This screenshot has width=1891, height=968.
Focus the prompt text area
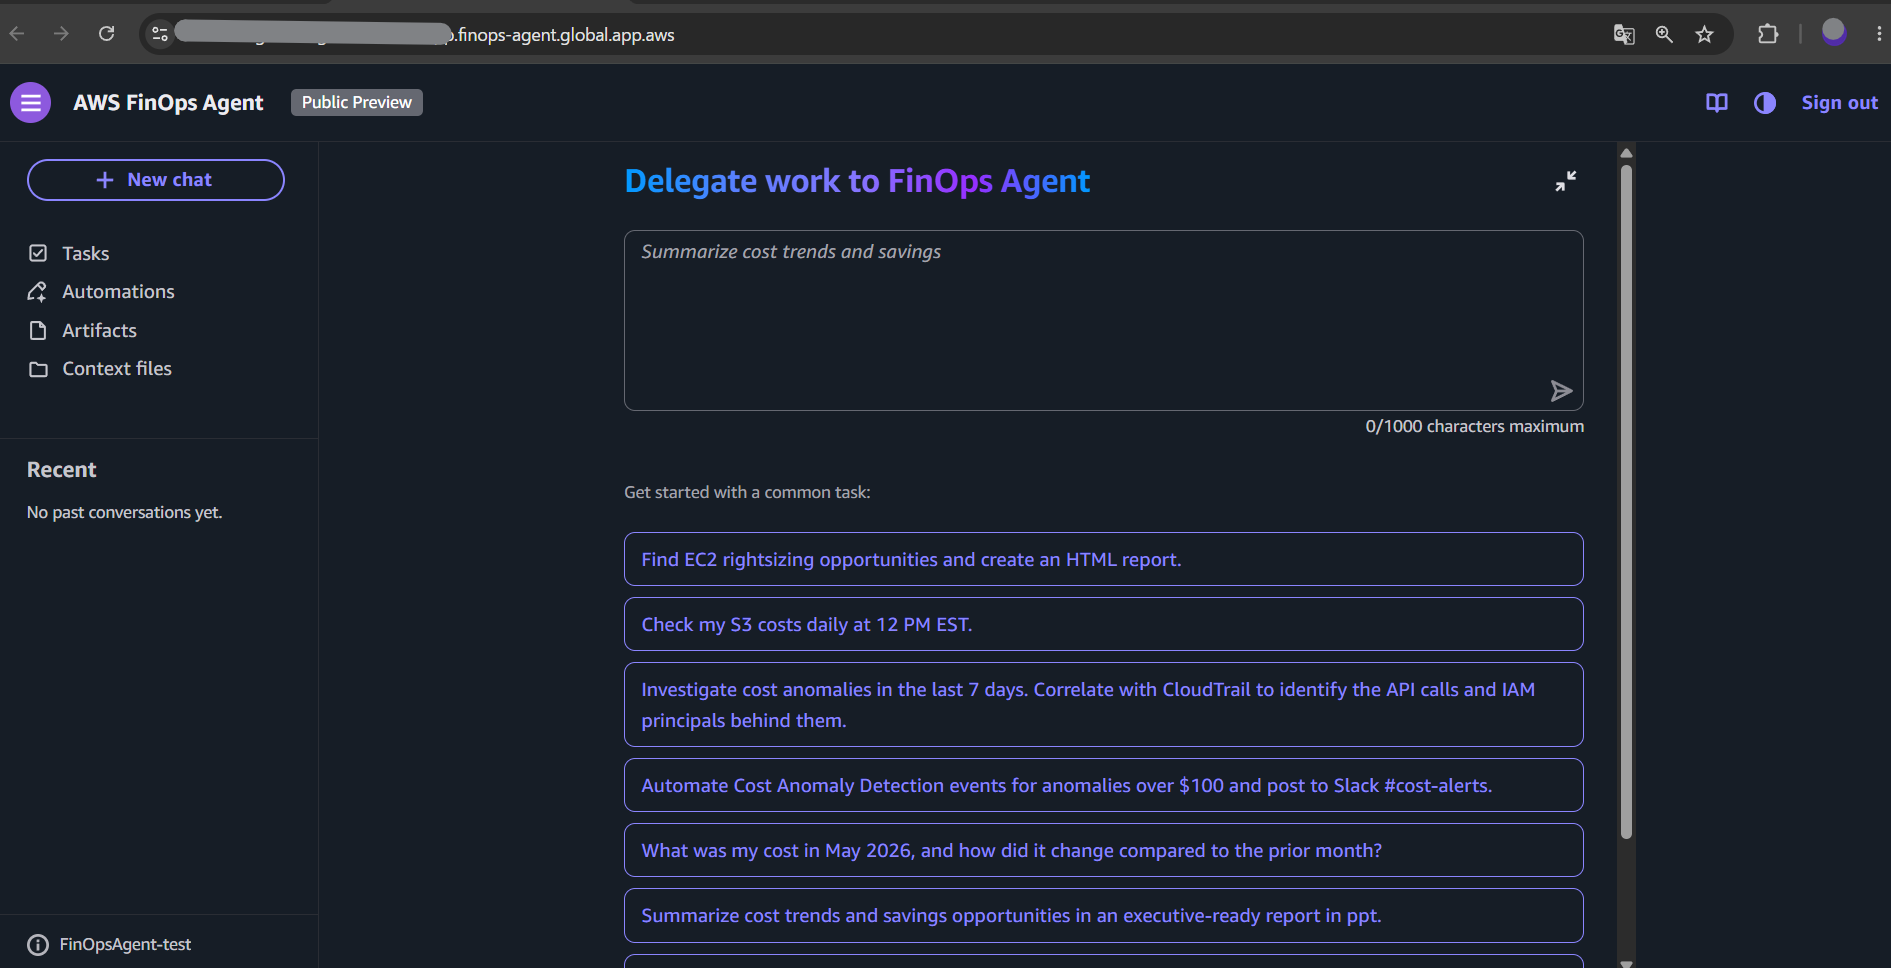click(1104, 320)
